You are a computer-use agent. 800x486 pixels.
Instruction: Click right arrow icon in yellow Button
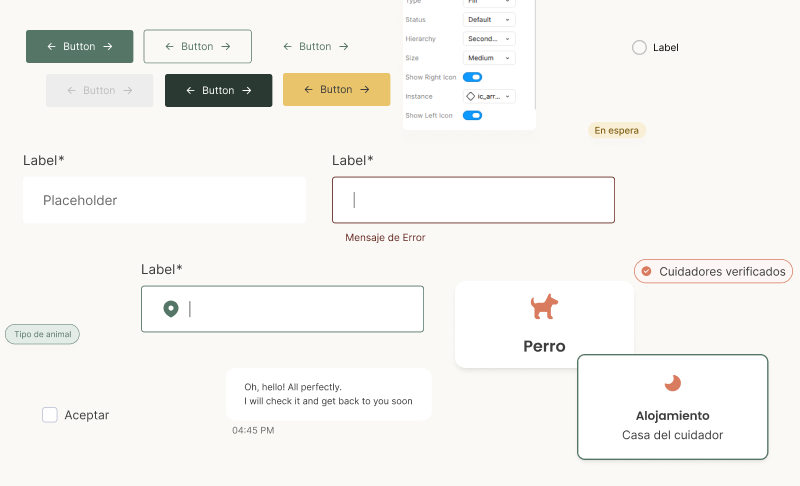[x=365, y=89]
